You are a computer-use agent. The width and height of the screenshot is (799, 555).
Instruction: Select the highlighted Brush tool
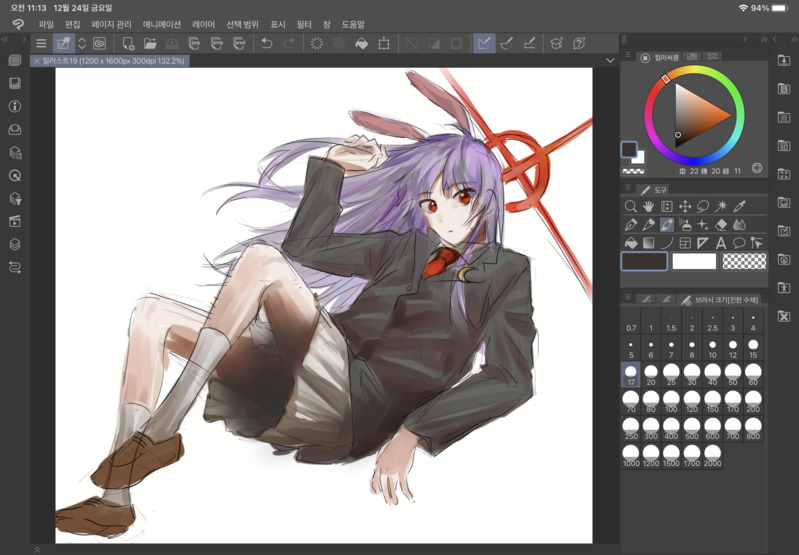click(667, 225)
